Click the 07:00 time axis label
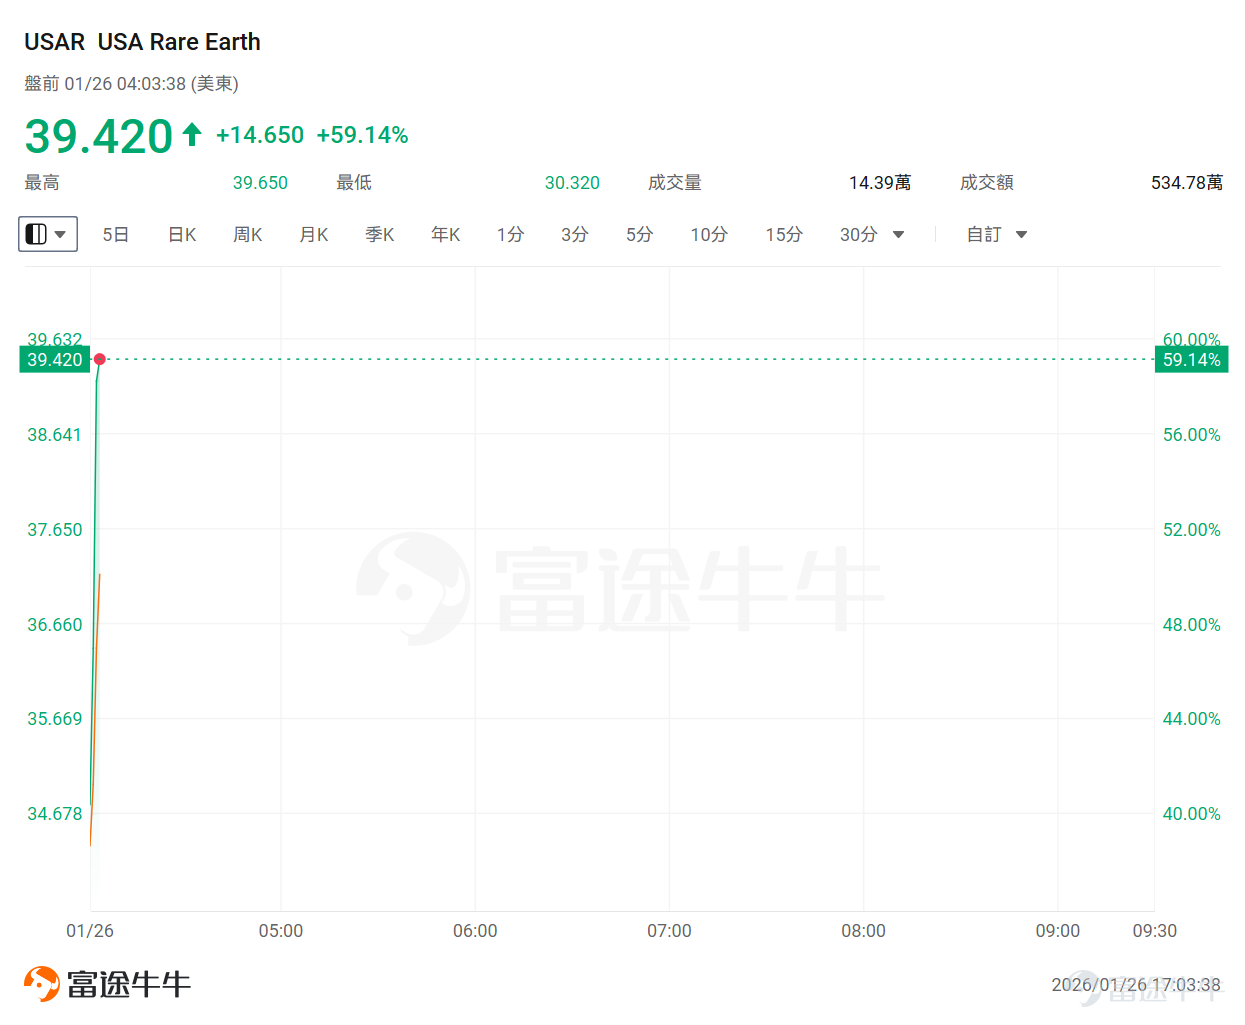Screen dimensions: 1245x1025 tap(669, 931)
